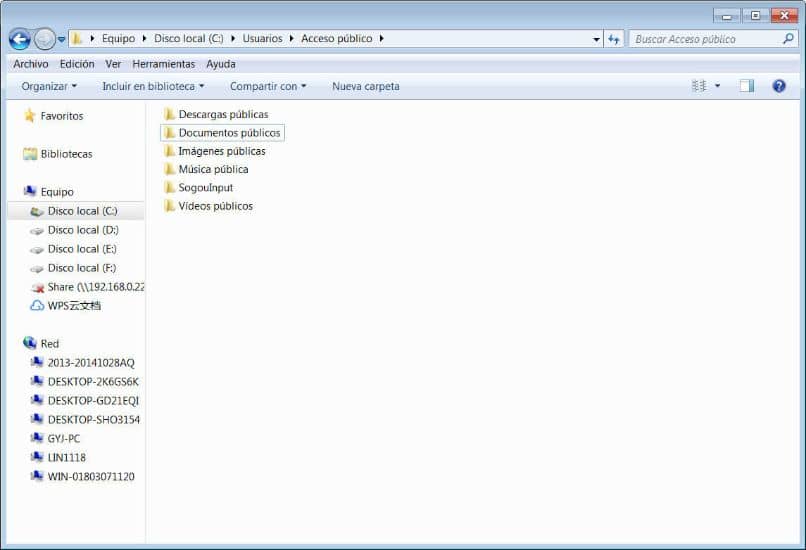
Task: Select the Música pública folder name
Action: pyautogui.click(x=213, y=169)
